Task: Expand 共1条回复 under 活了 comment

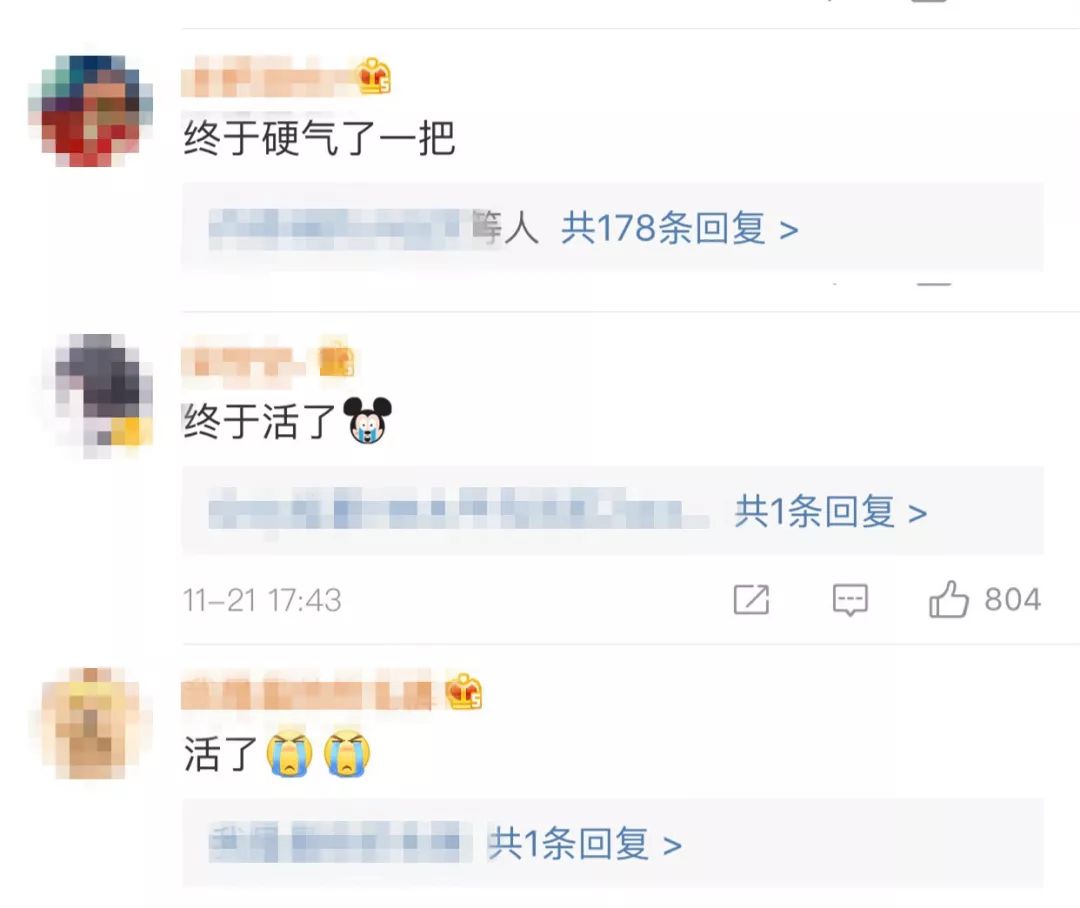Action: 585,844
